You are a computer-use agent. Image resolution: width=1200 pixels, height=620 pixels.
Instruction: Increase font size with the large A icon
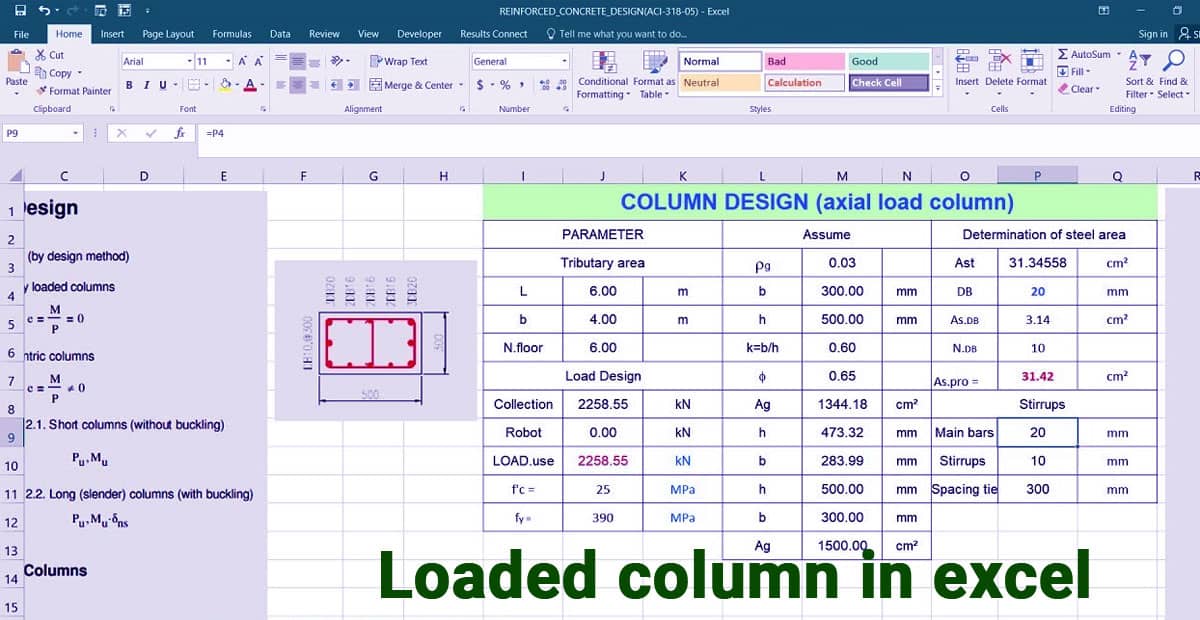[x=243, y=61]
